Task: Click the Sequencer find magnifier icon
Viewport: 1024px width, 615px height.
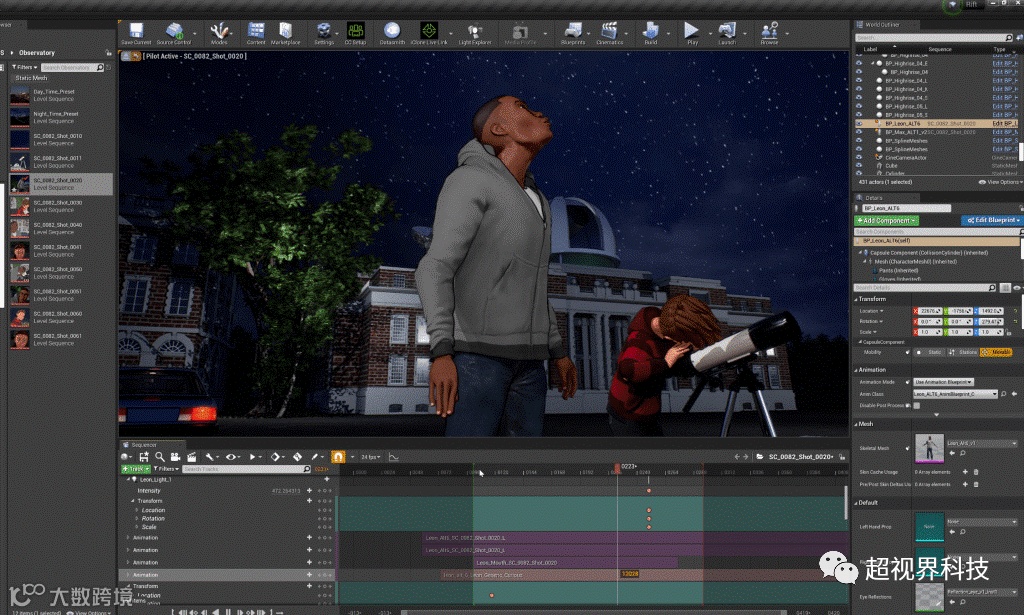Action: click(x=159, y=457)
